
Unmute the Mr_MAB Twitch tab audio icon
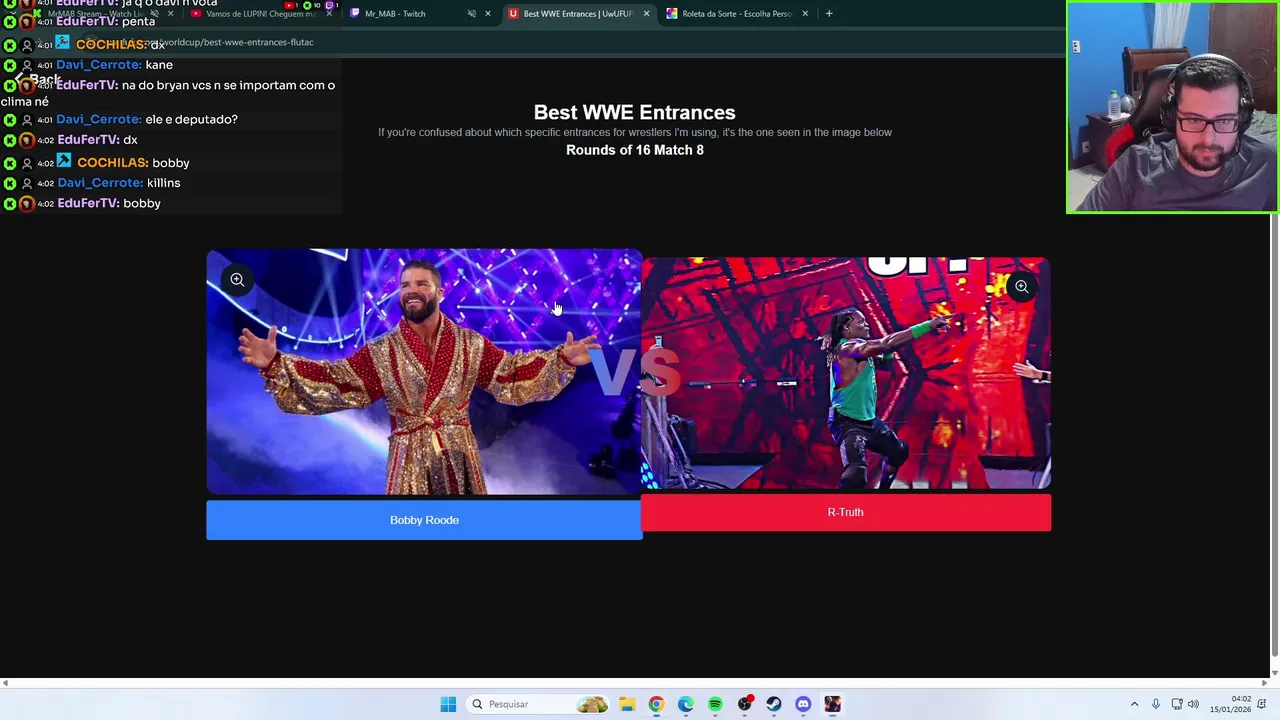click(472, 14)
